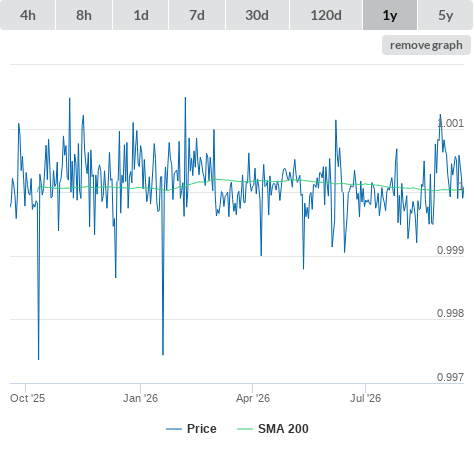Switch chart to 30d range
This screenshot has height=455, width=474.
(x=257, y=15)
